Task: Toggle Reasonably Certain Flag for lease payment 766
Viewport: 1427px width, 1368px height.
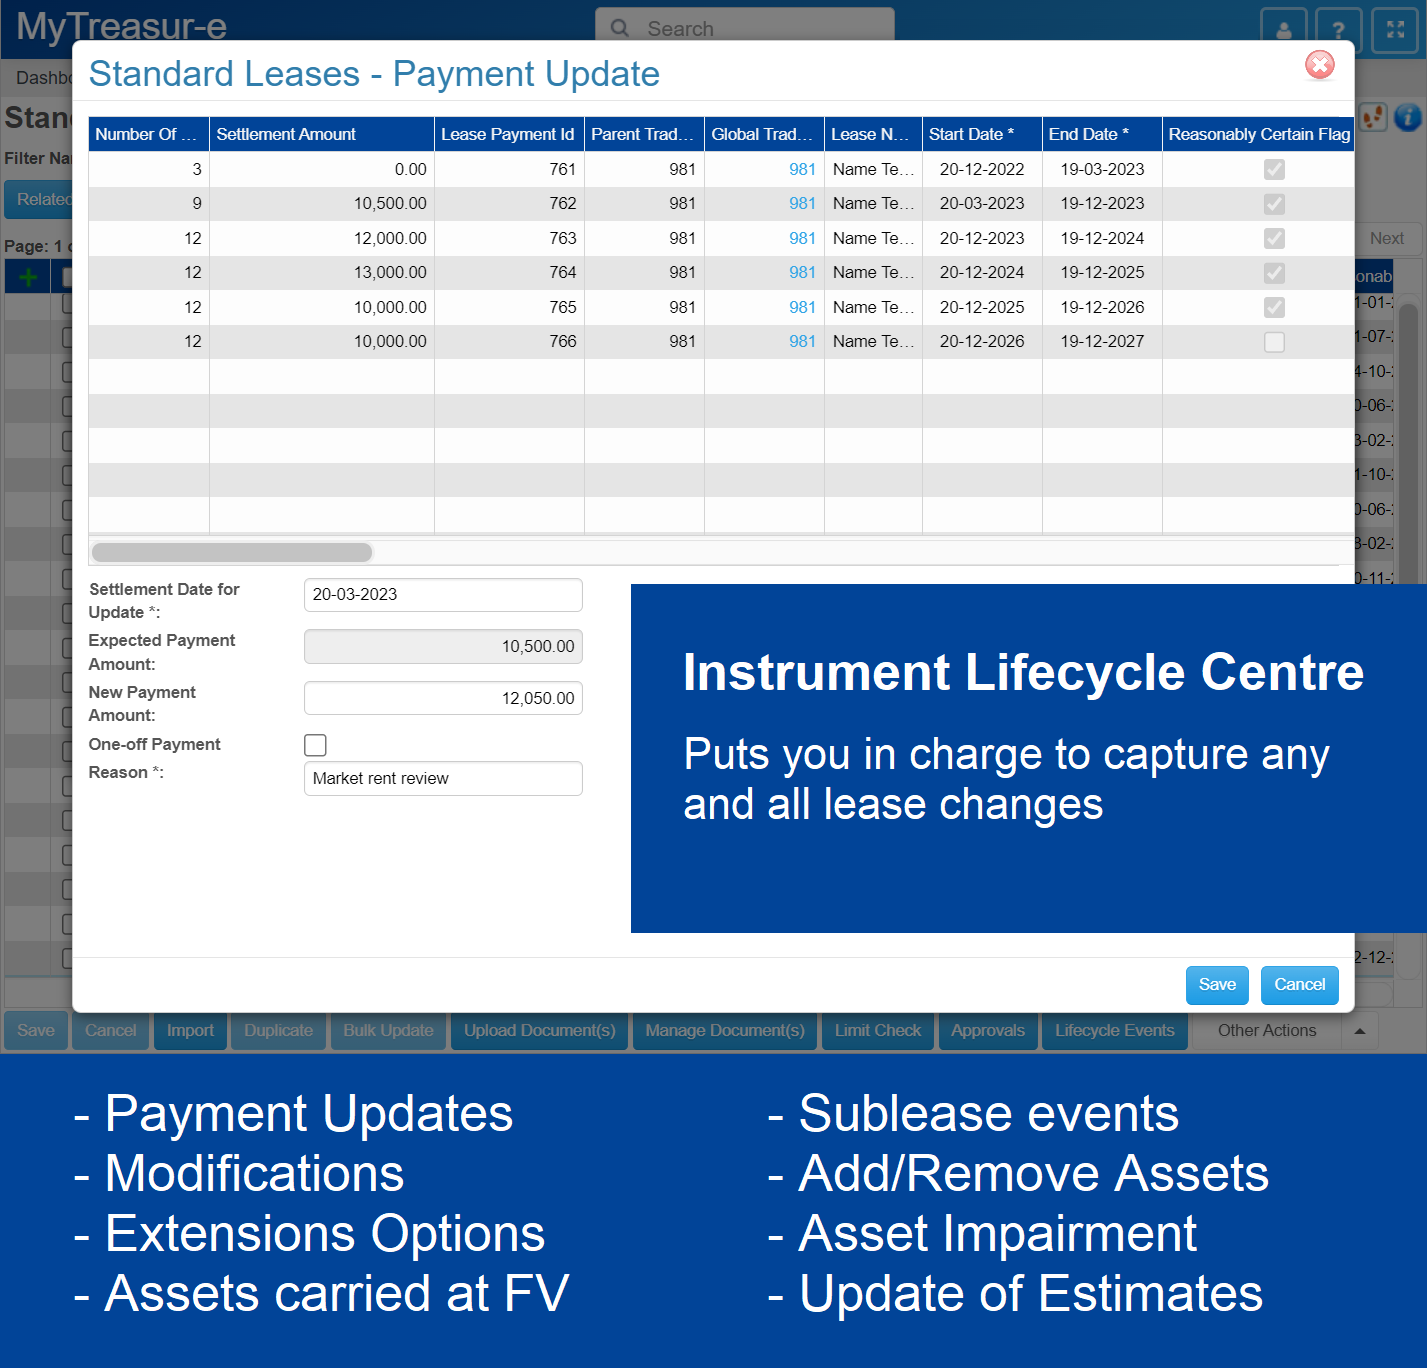Action: click(x=1274, y=342)
